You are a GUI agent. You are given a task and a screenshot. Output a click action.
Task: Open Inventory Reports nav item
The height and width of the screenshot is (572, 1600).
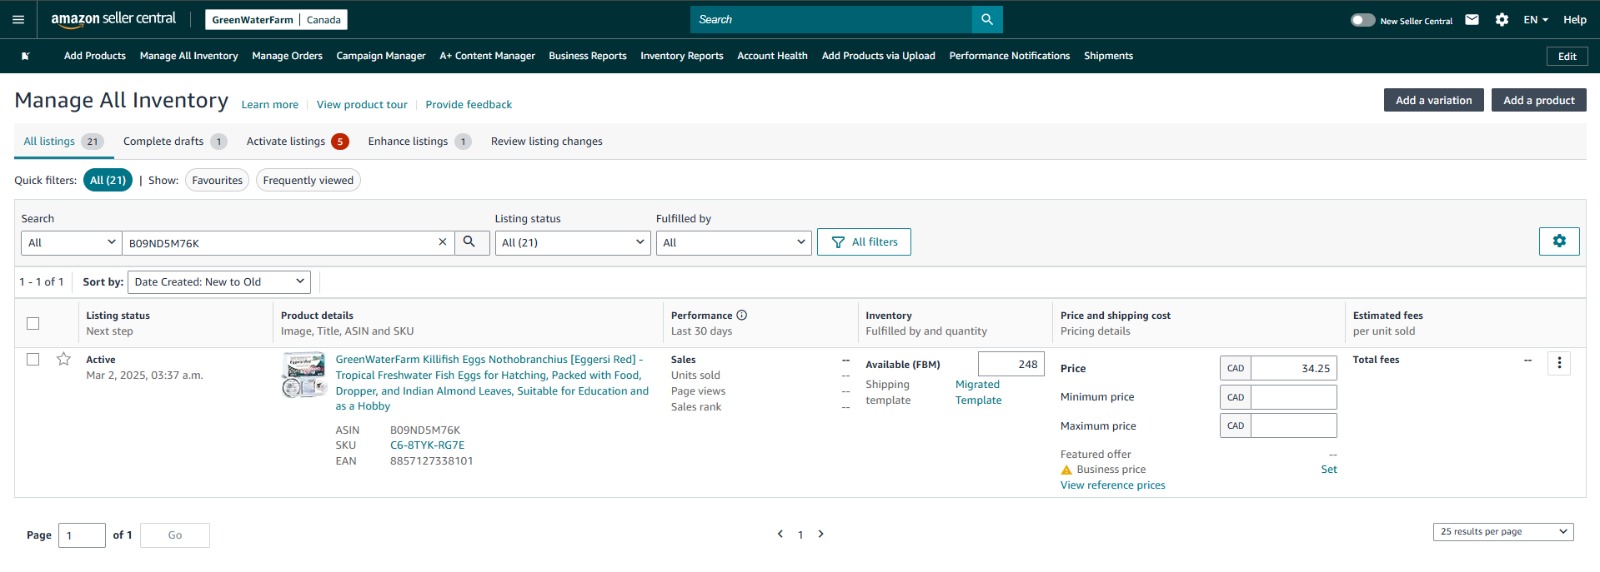coord(682,56)
